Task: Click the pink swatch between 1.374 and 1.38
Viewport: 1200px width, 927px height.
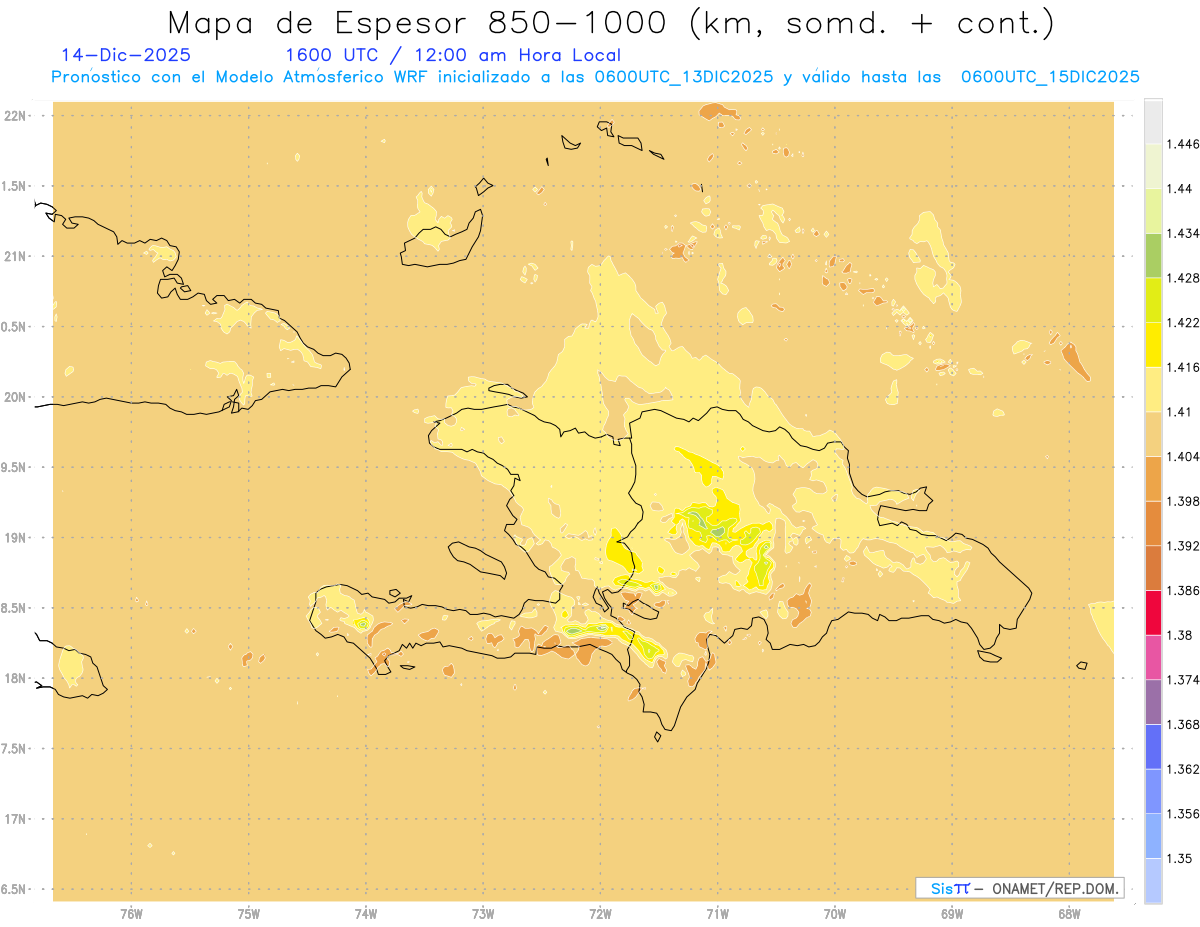Action: pyautogui.click(x=1154, y=657)
